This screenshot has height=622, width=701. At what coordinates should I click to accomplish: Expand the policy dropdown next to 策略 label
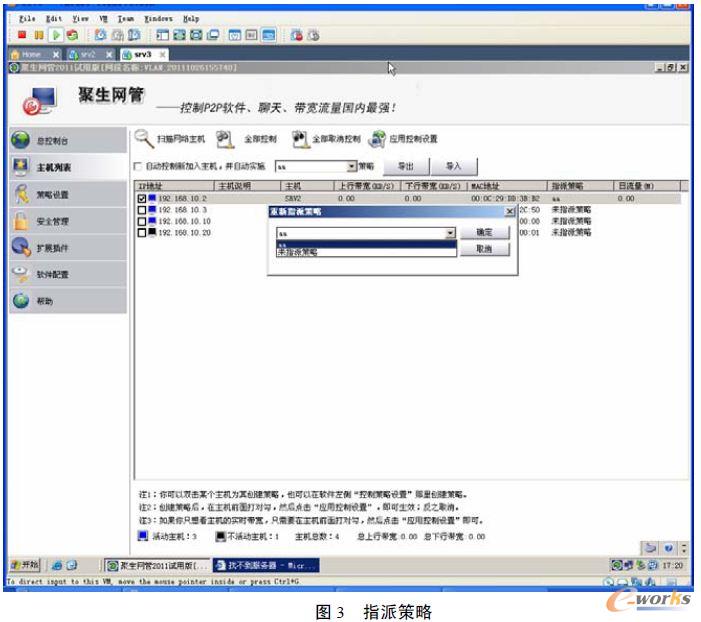(352, 166)
